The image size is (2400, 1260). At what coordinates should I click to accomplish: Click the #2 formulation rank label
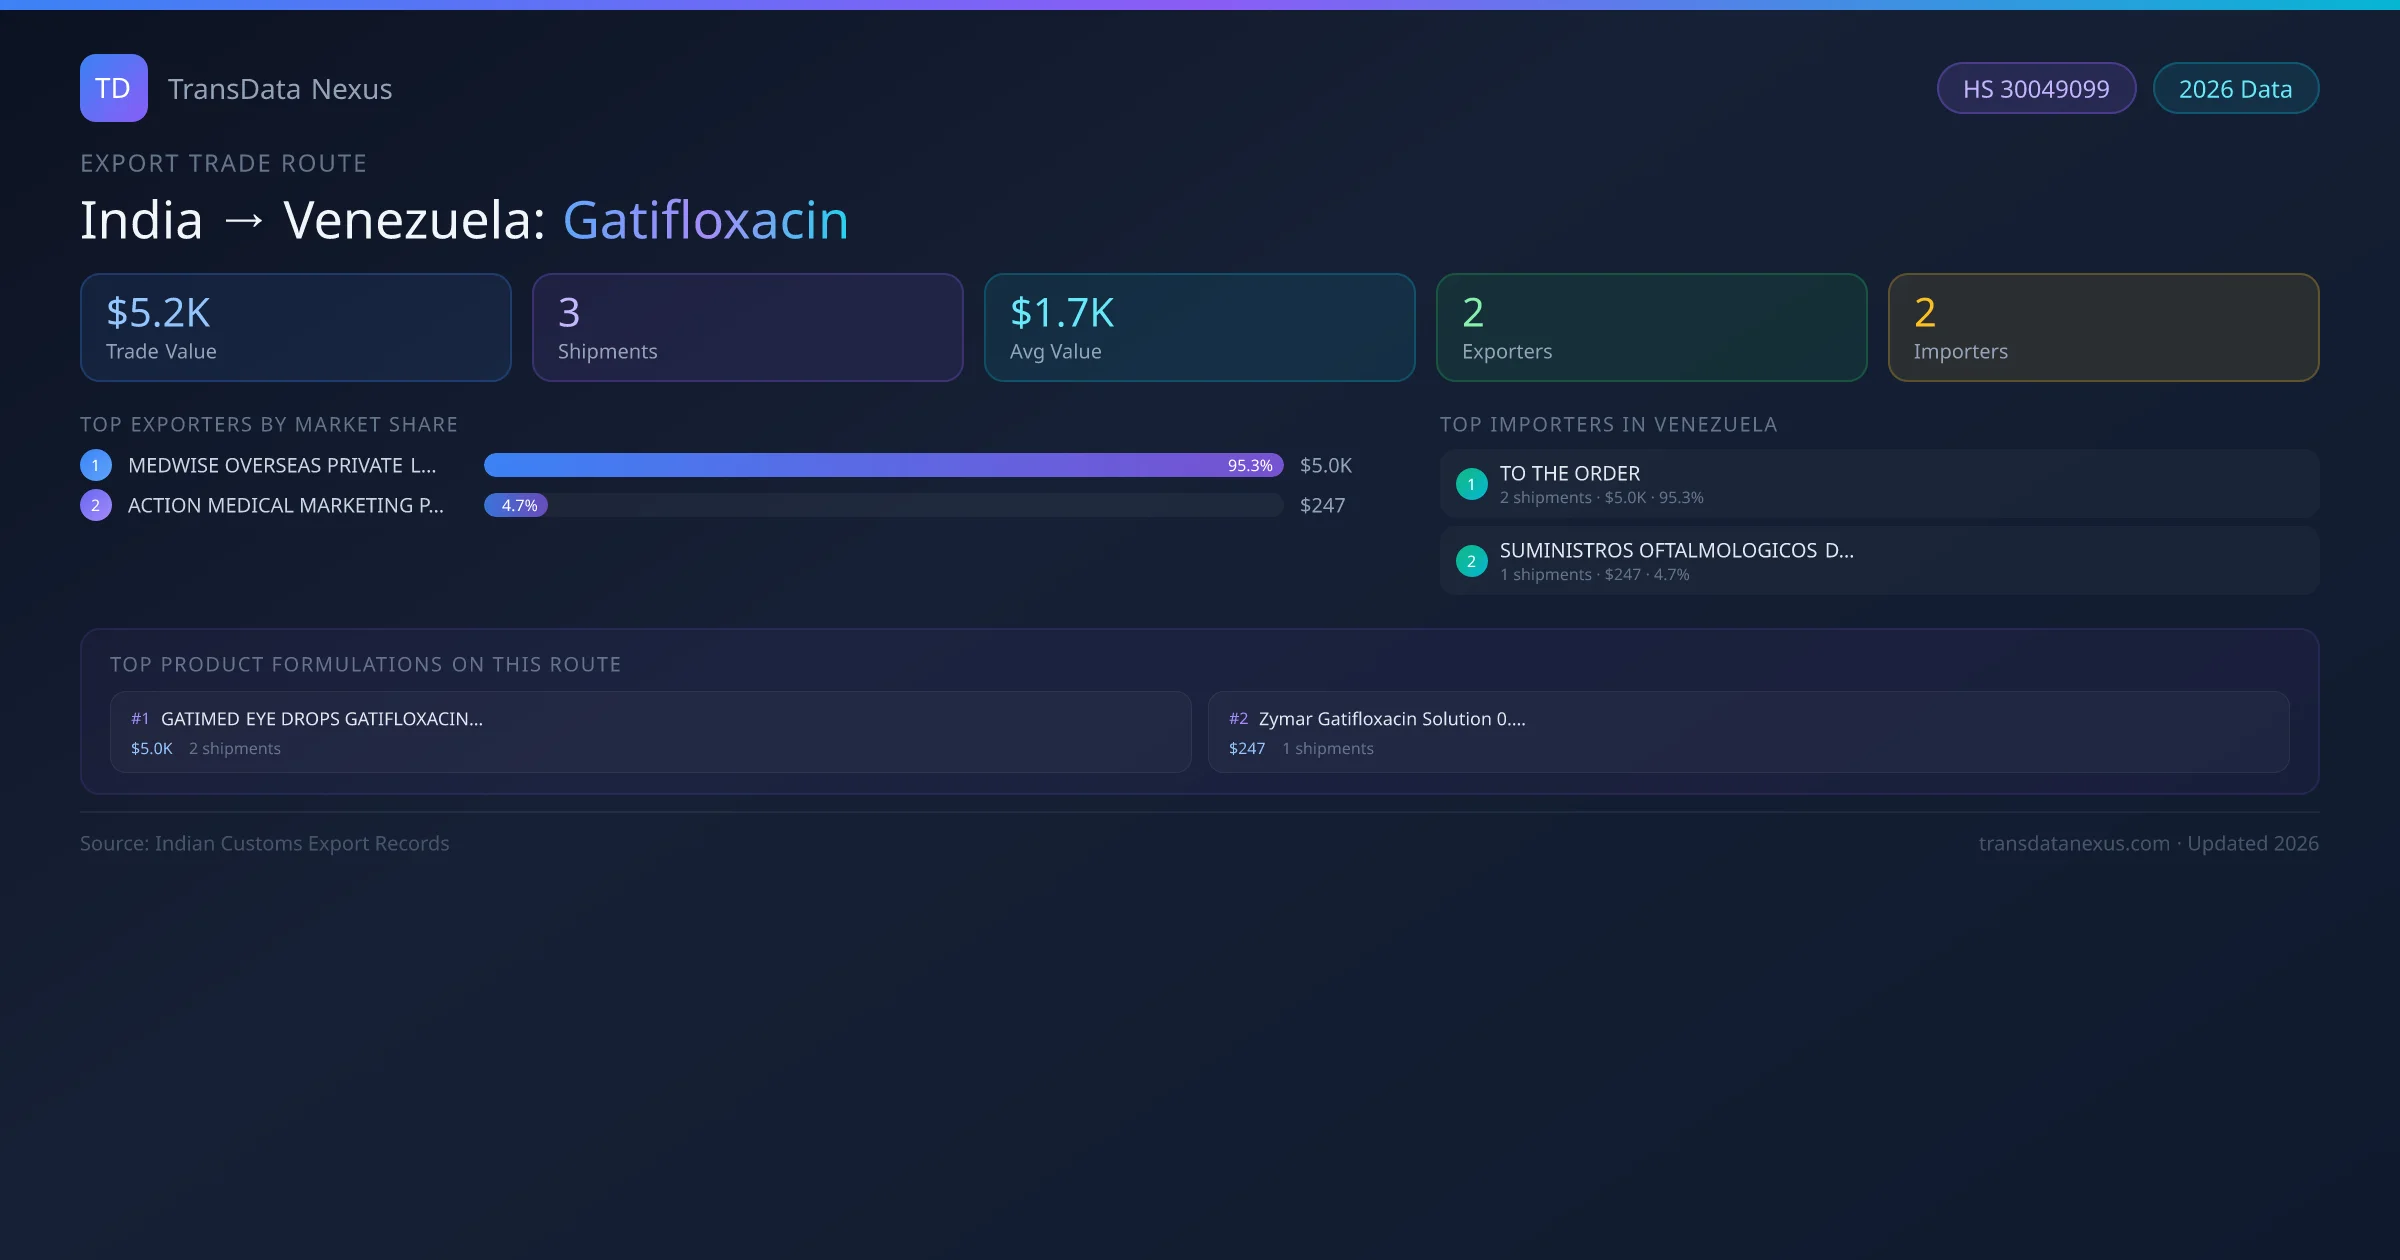pyautogui.click(x=1238, y=719)
